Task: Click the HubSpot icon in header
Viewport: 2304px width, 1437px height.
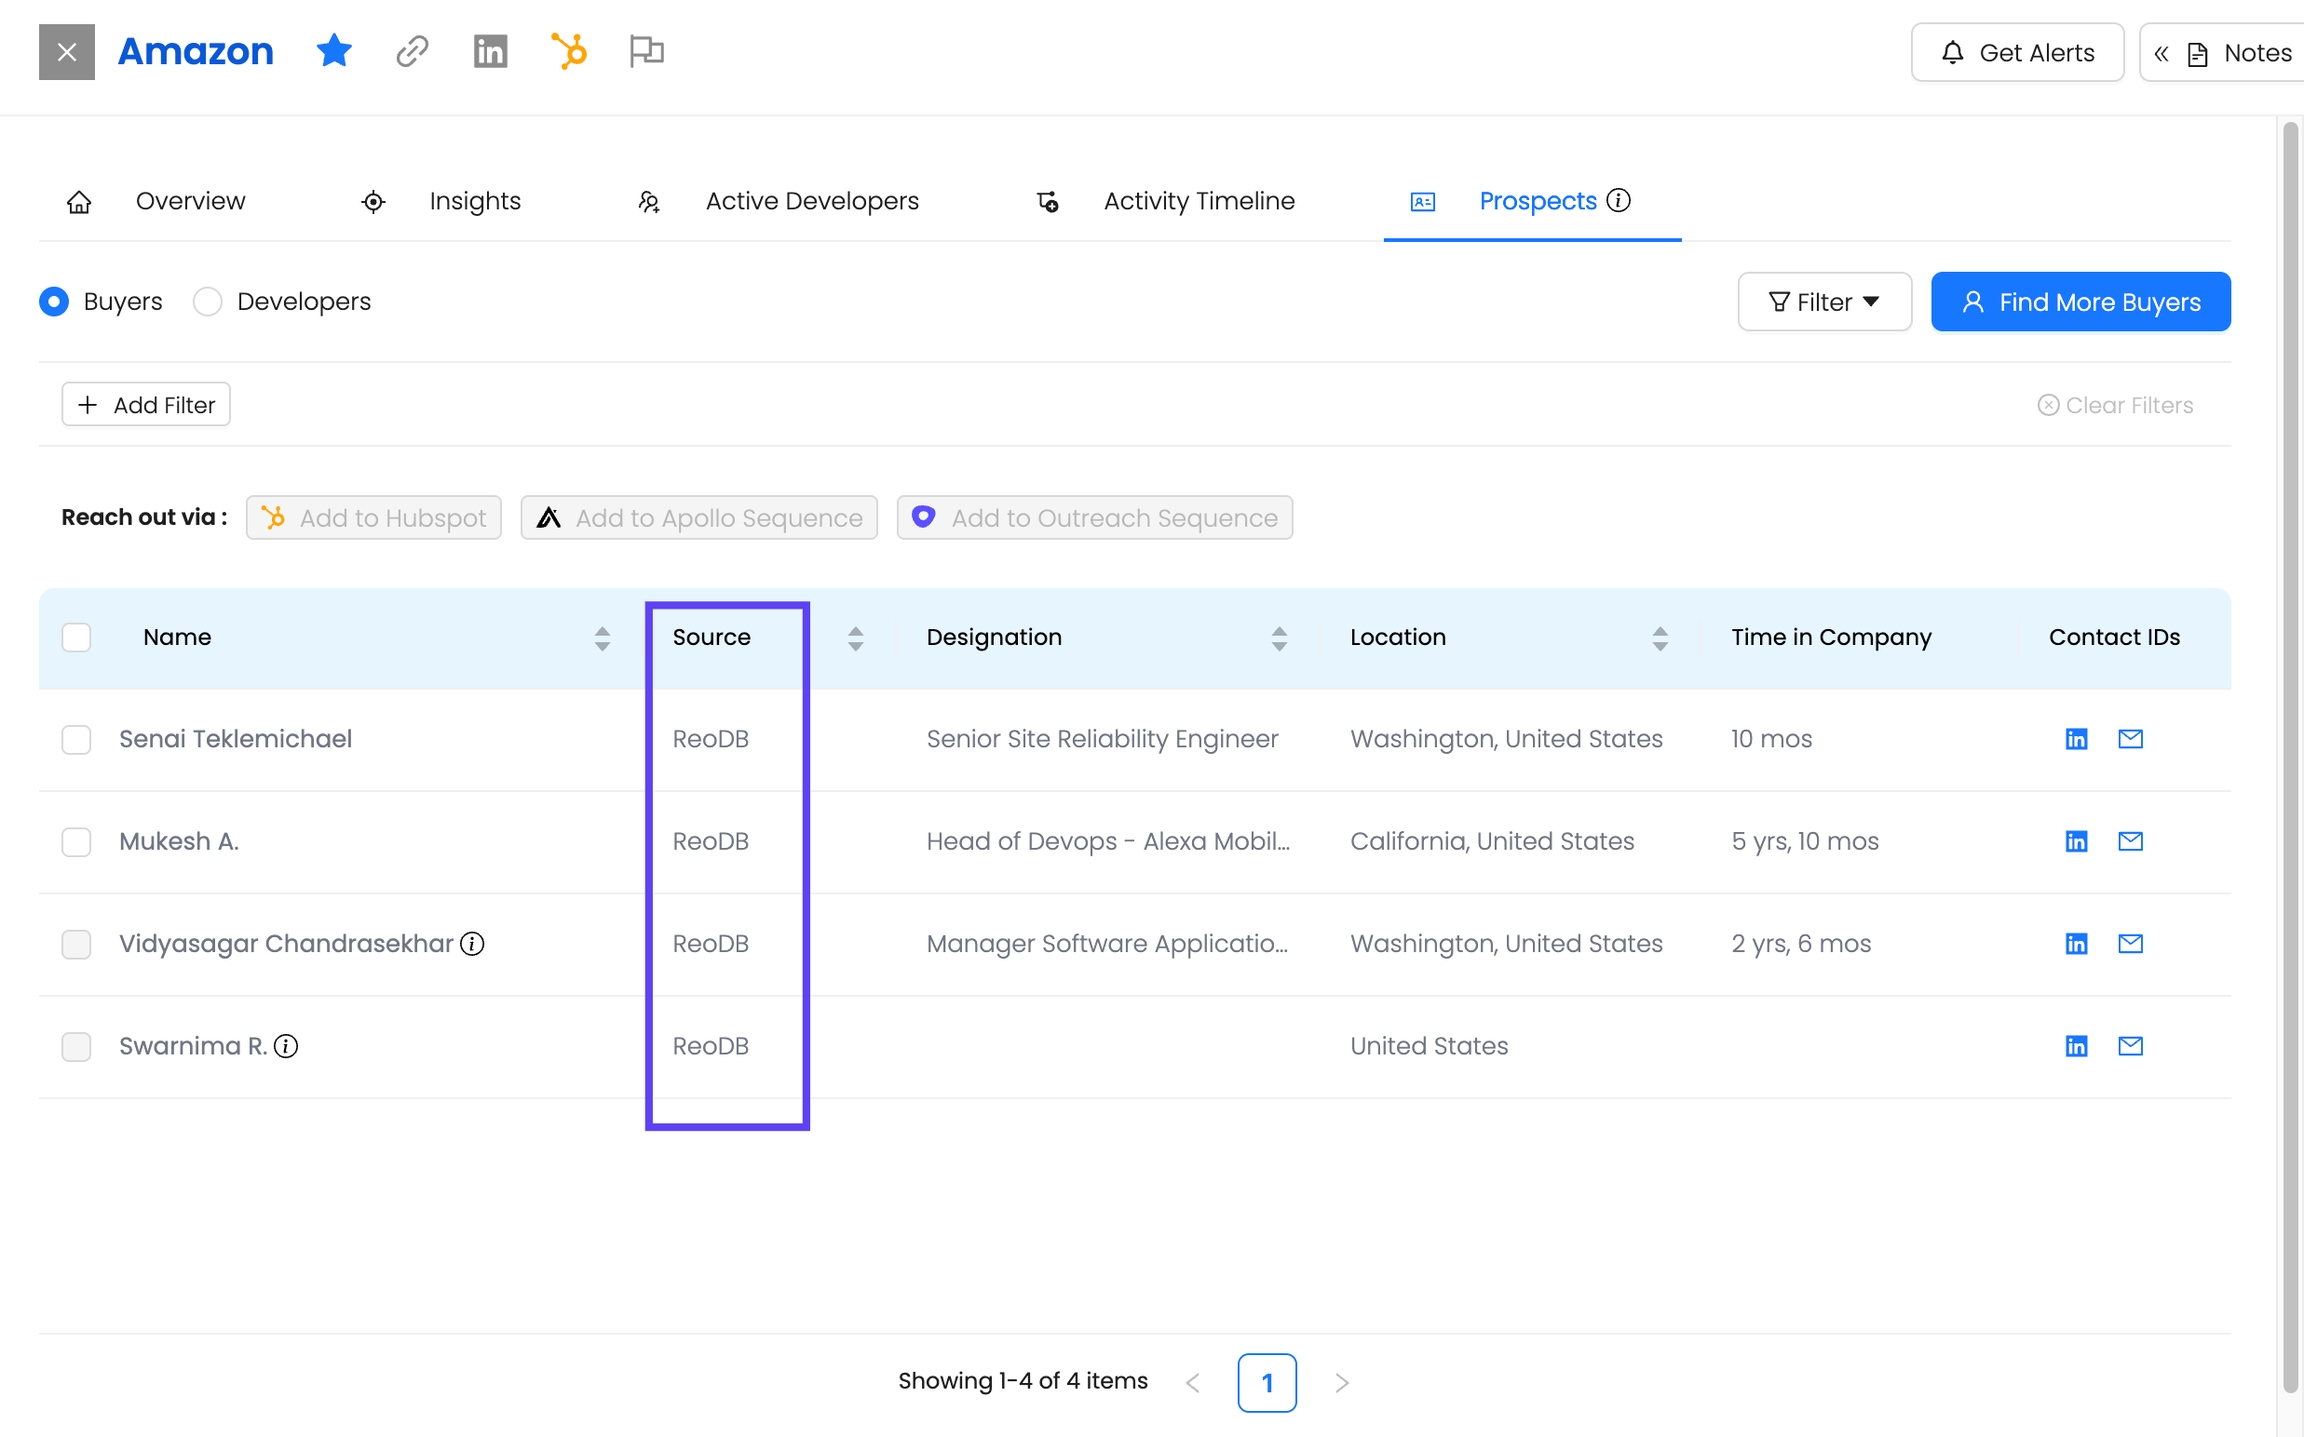Action: (569, 51)
